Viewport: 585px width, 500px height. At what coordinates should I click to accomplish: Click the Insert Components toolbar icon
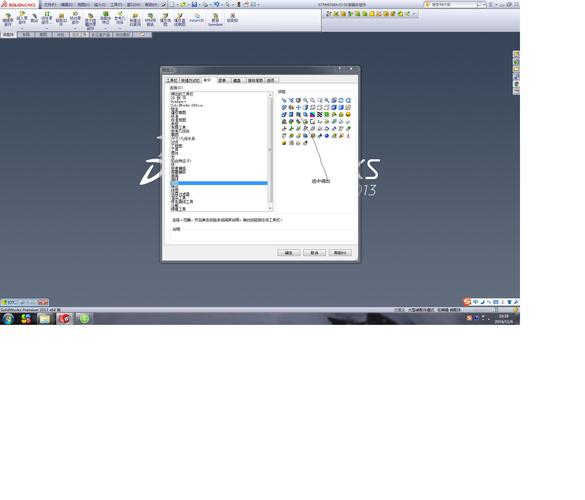(22, 19)
